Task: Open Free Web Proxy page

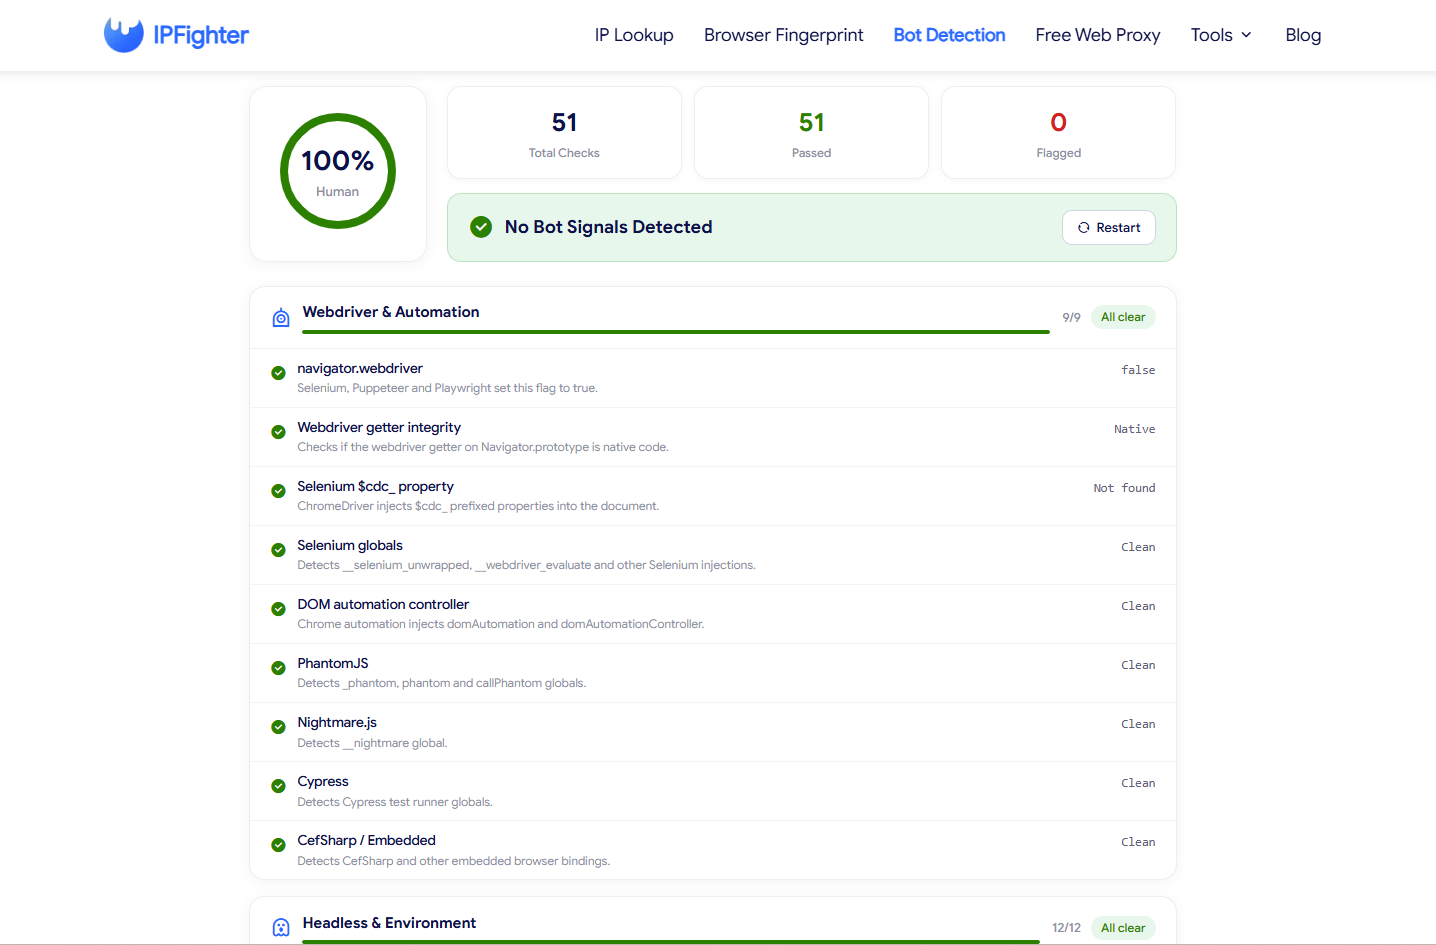Action: tap(1098, 35)
